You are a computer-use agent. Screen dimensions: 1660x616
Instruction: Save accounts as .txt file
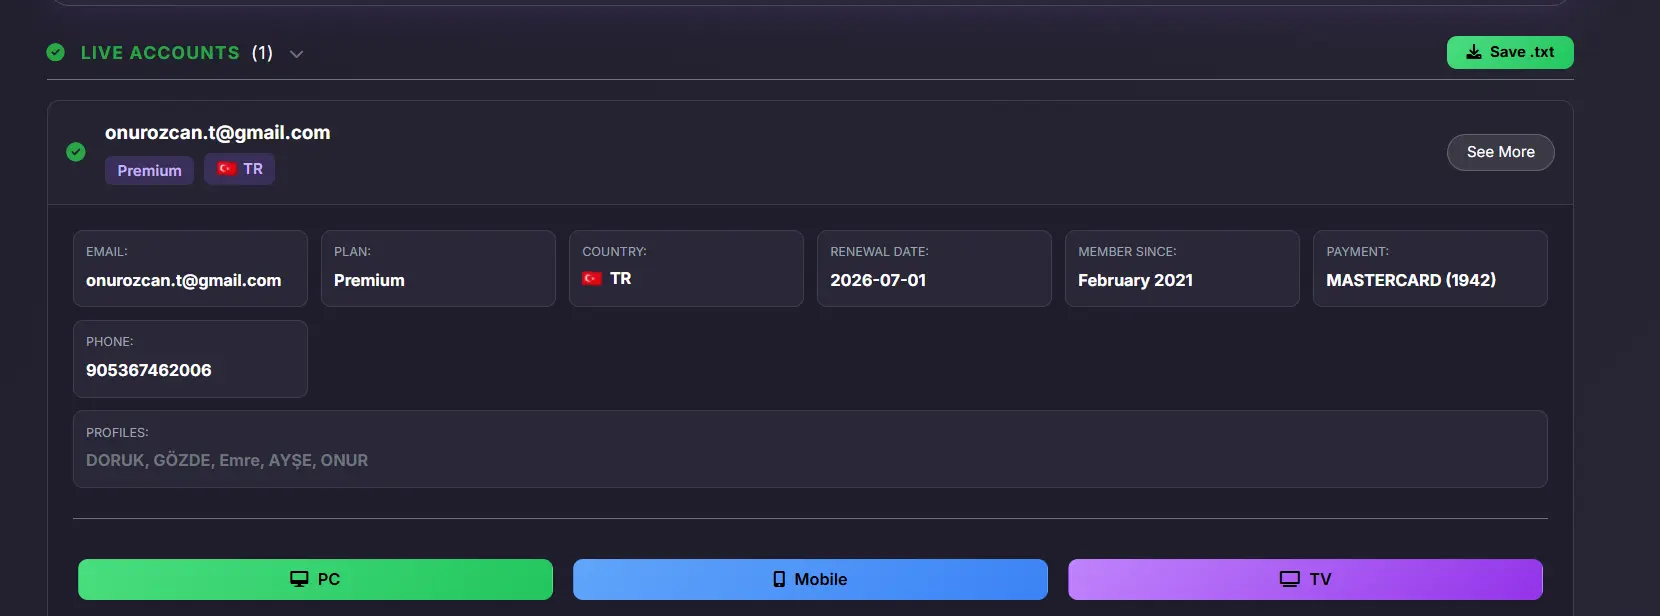click(x=1510, y=52)
